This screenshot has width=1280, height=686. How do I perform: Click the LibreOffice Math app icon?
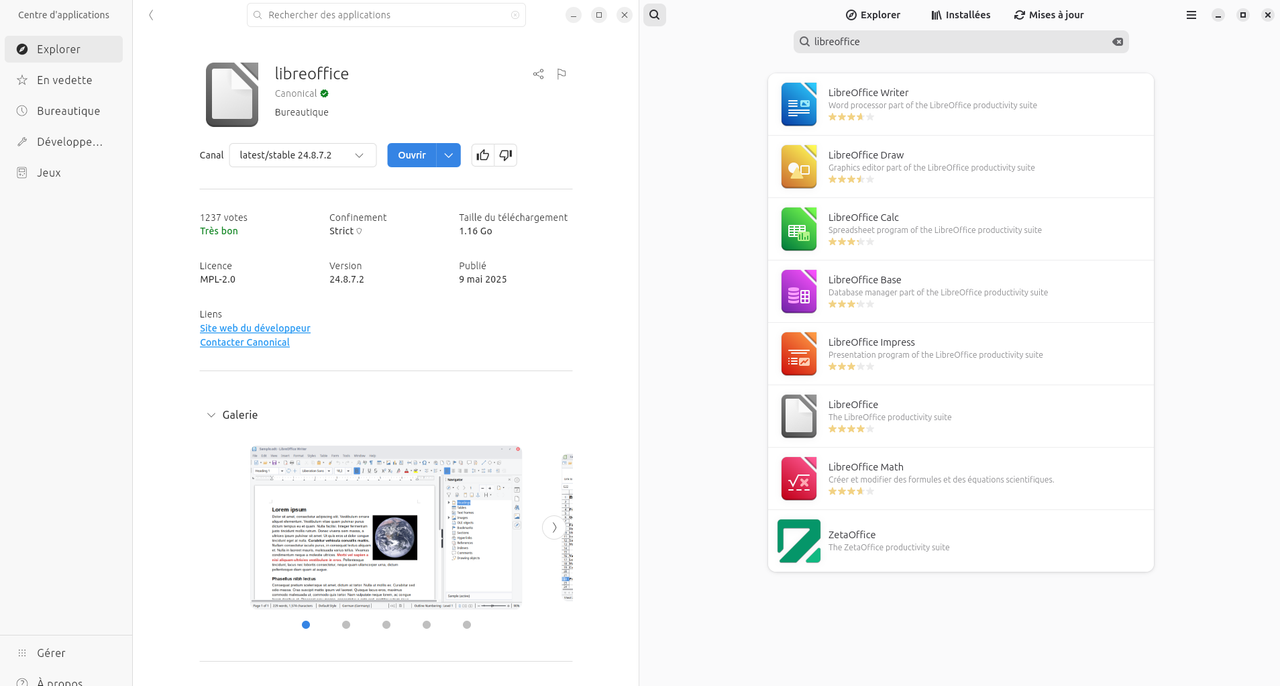tap(799, 479)
